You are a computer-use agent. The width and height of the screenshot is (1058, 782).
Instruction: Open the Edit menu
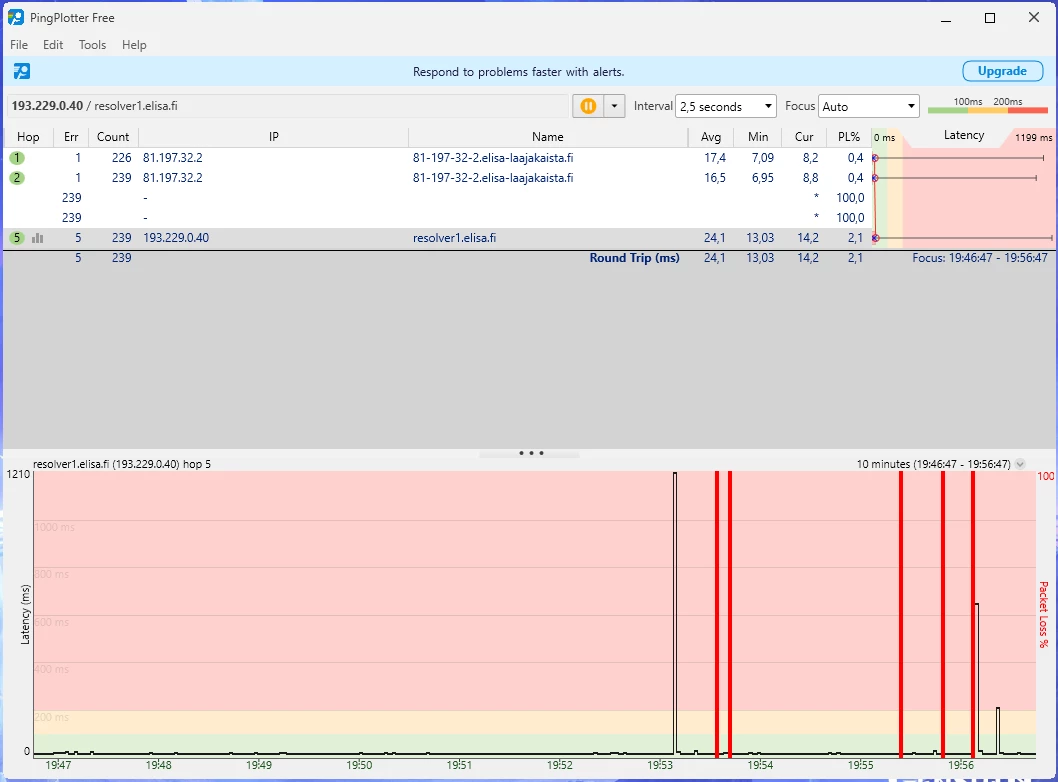pos(53,45)
